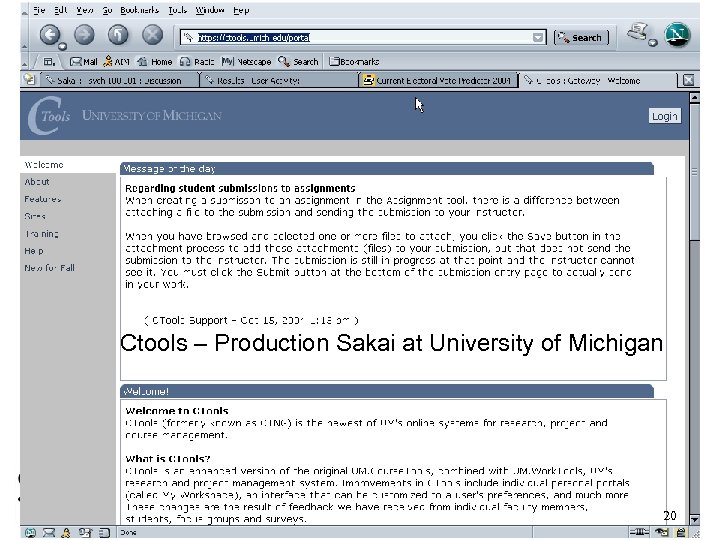Click the Navigator icon in status bar

point(30,533)
